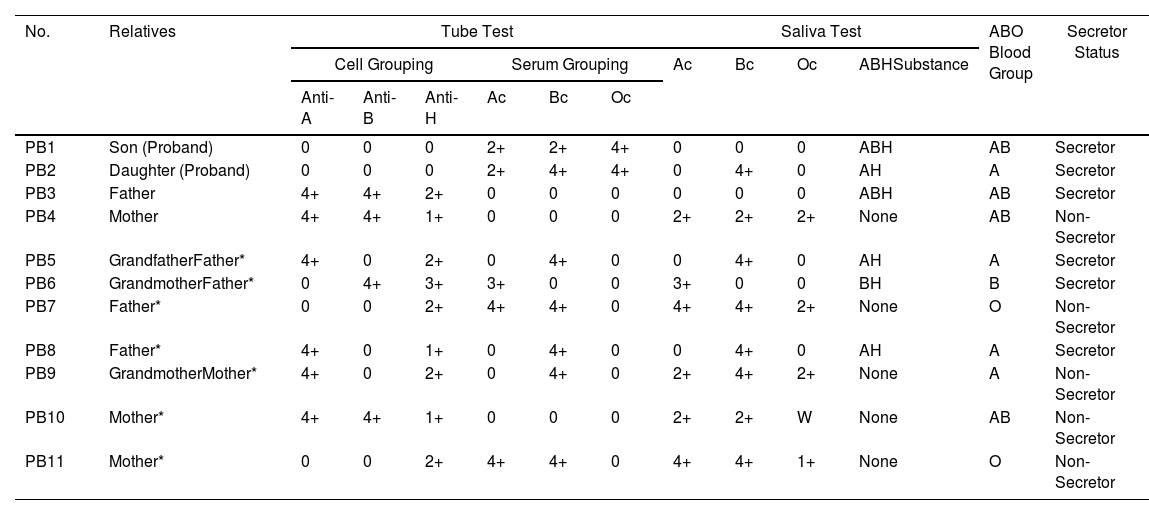Click the "W" saliva result cell
Viewport: 1149px width, 515px height.
point(803,417)
